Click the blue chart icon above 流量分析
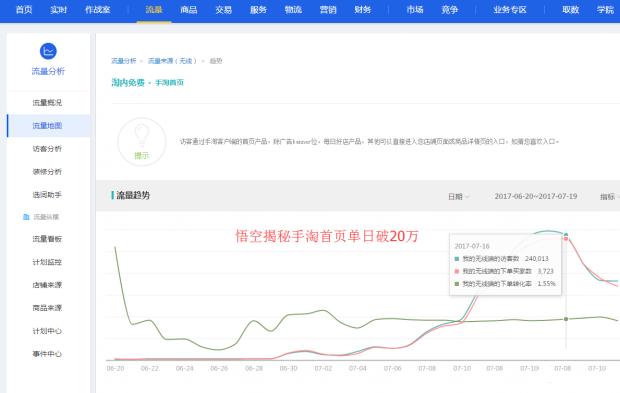620x393 pixels. pyautogui.click(x=48, y=51)
